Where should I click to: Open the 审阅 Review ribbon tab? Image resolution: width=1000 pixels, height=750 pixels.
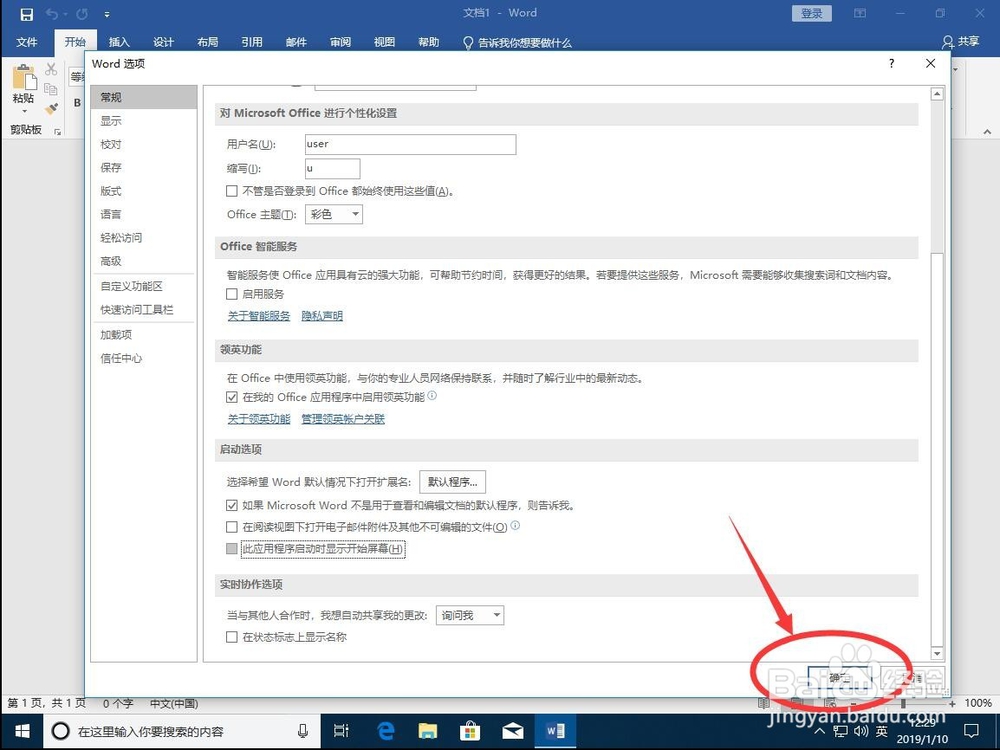click(x=341, y=42)
